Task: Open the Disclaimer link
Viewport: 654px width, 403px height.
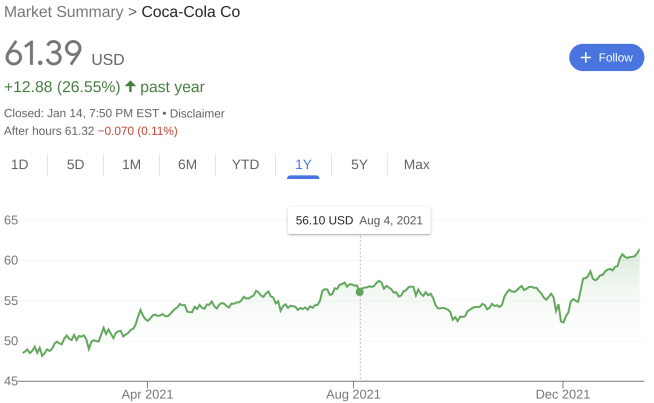Action: (197, 113)
